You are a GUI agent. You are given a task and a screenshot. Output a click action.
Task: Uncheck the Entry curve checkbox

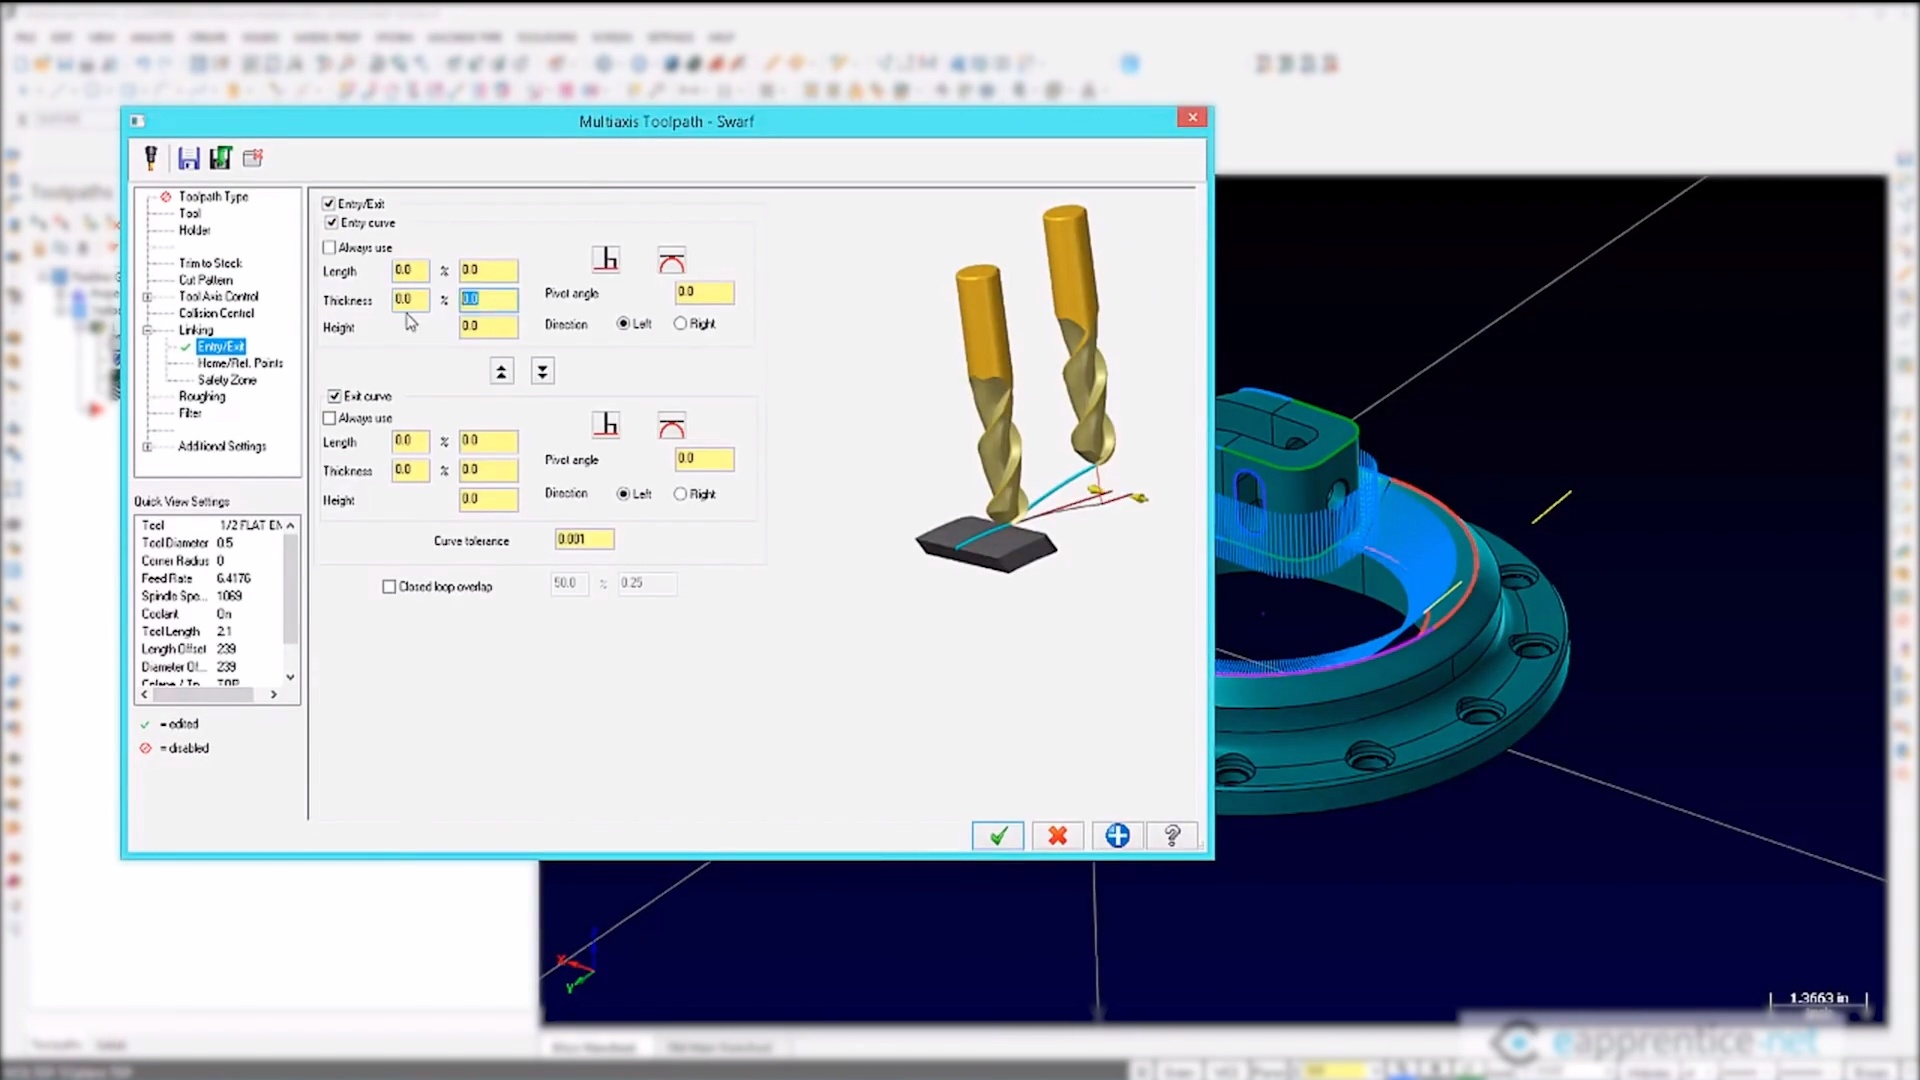331,222
